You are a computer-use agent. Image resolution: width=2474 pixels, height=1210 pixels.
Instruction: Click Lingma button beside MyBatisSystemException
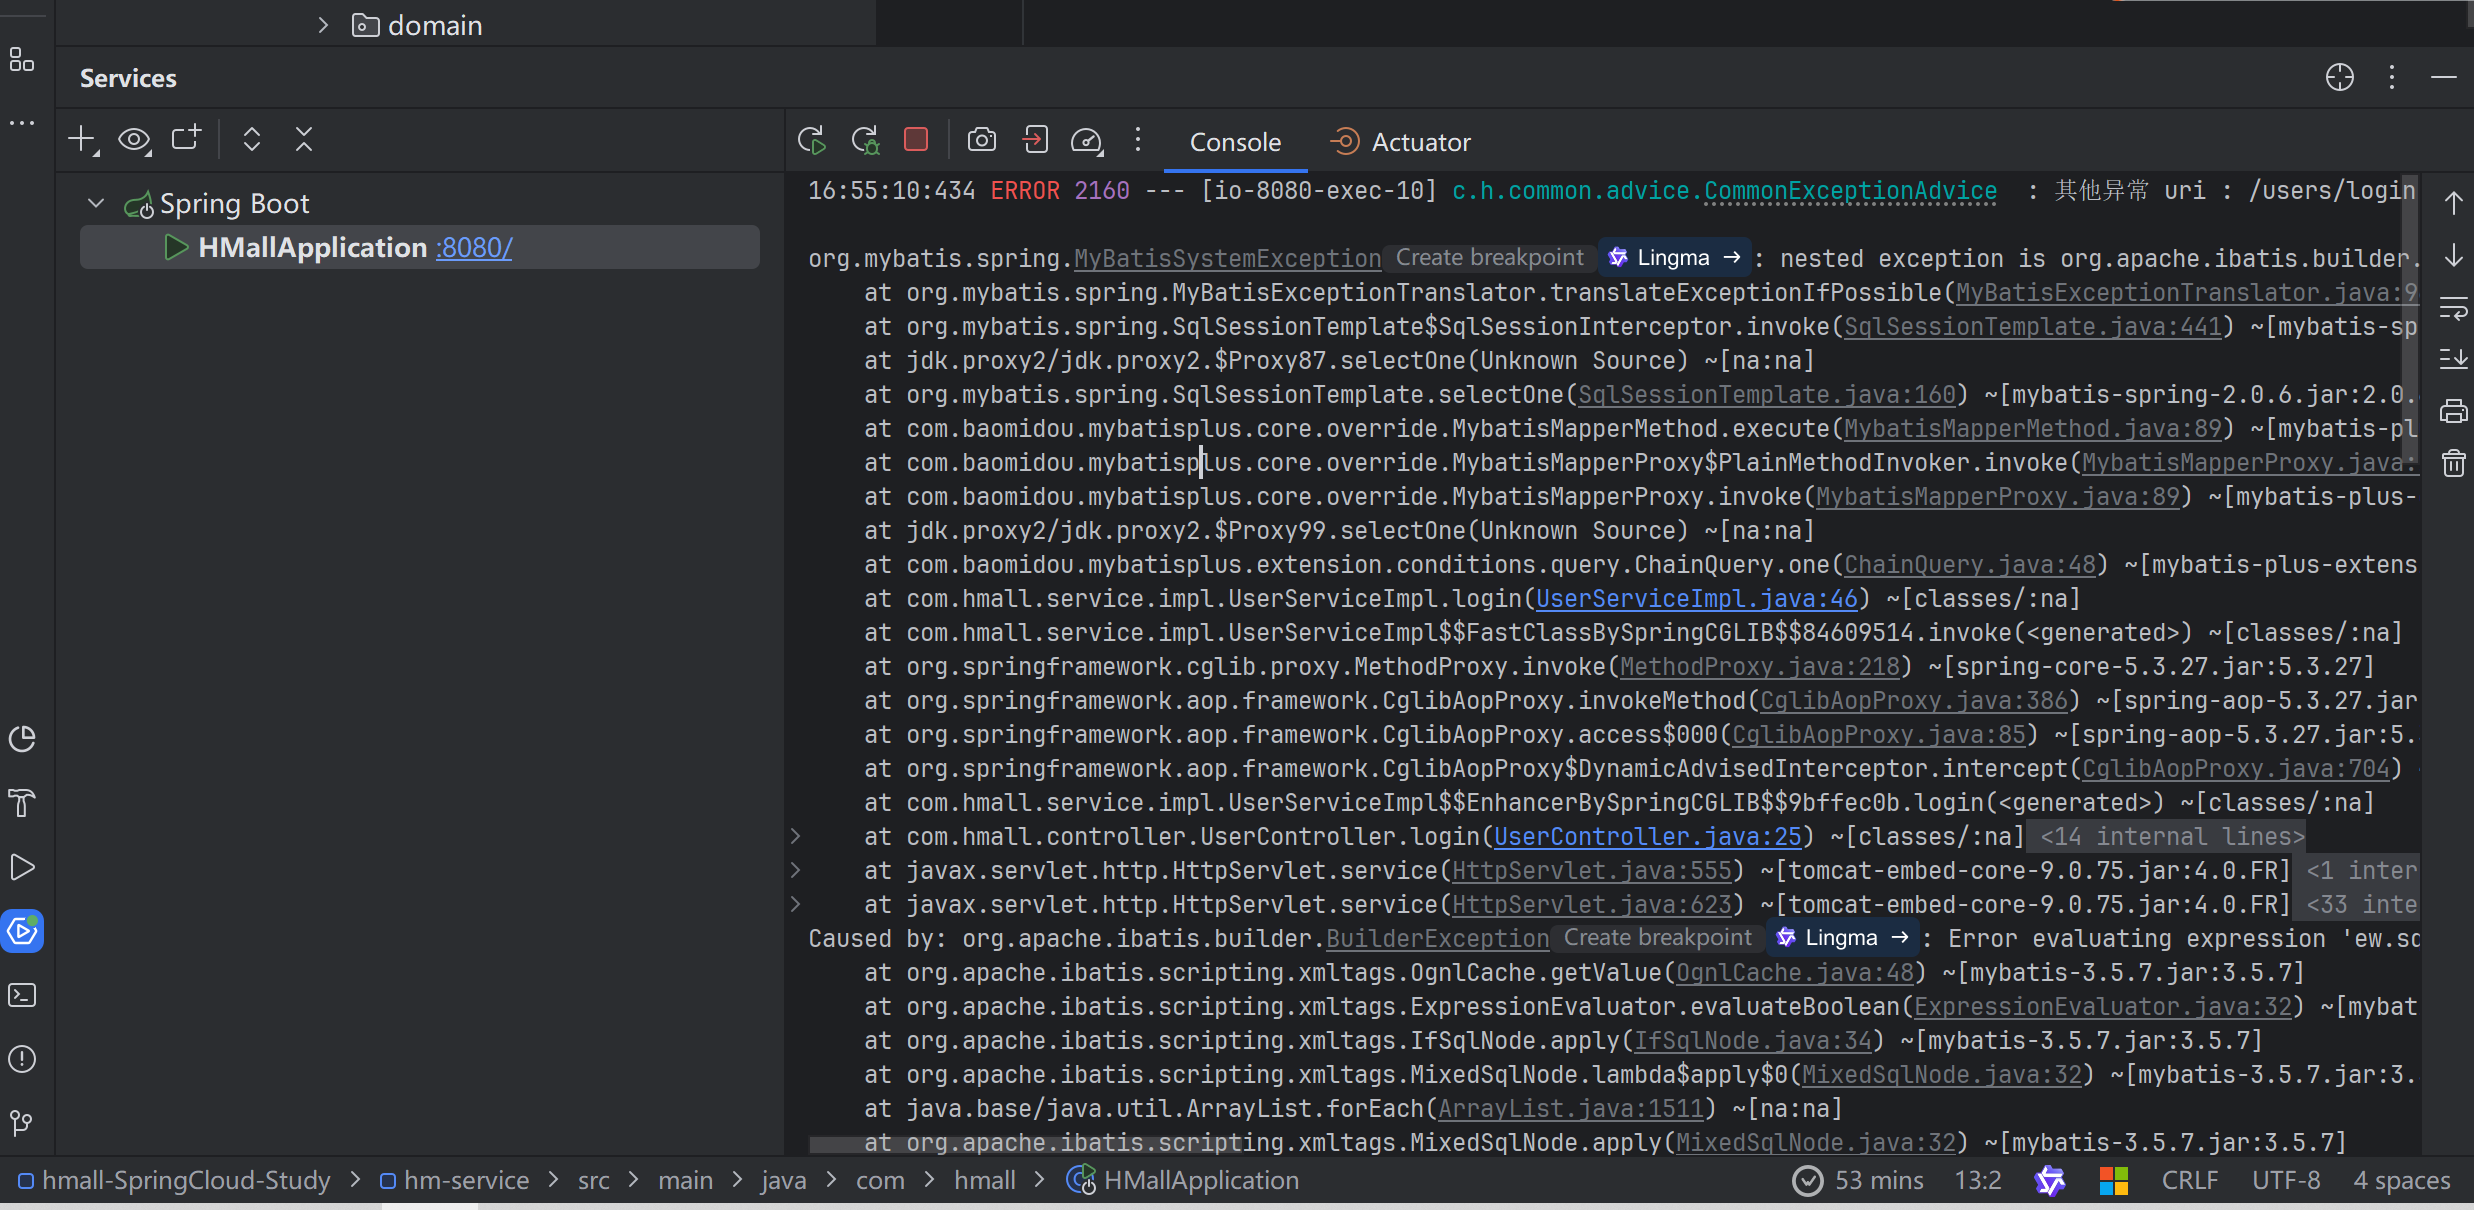coord(1675,258)
